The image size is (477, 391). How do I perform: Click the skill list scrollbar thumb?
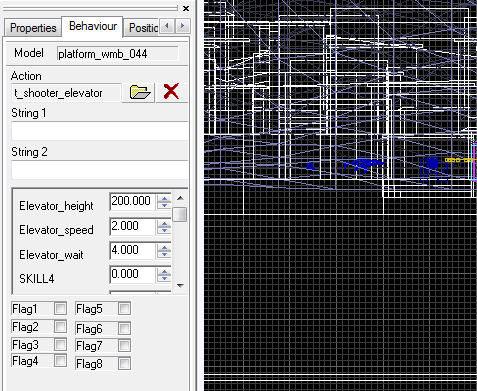pyautogui.click(x=180, y=214)
